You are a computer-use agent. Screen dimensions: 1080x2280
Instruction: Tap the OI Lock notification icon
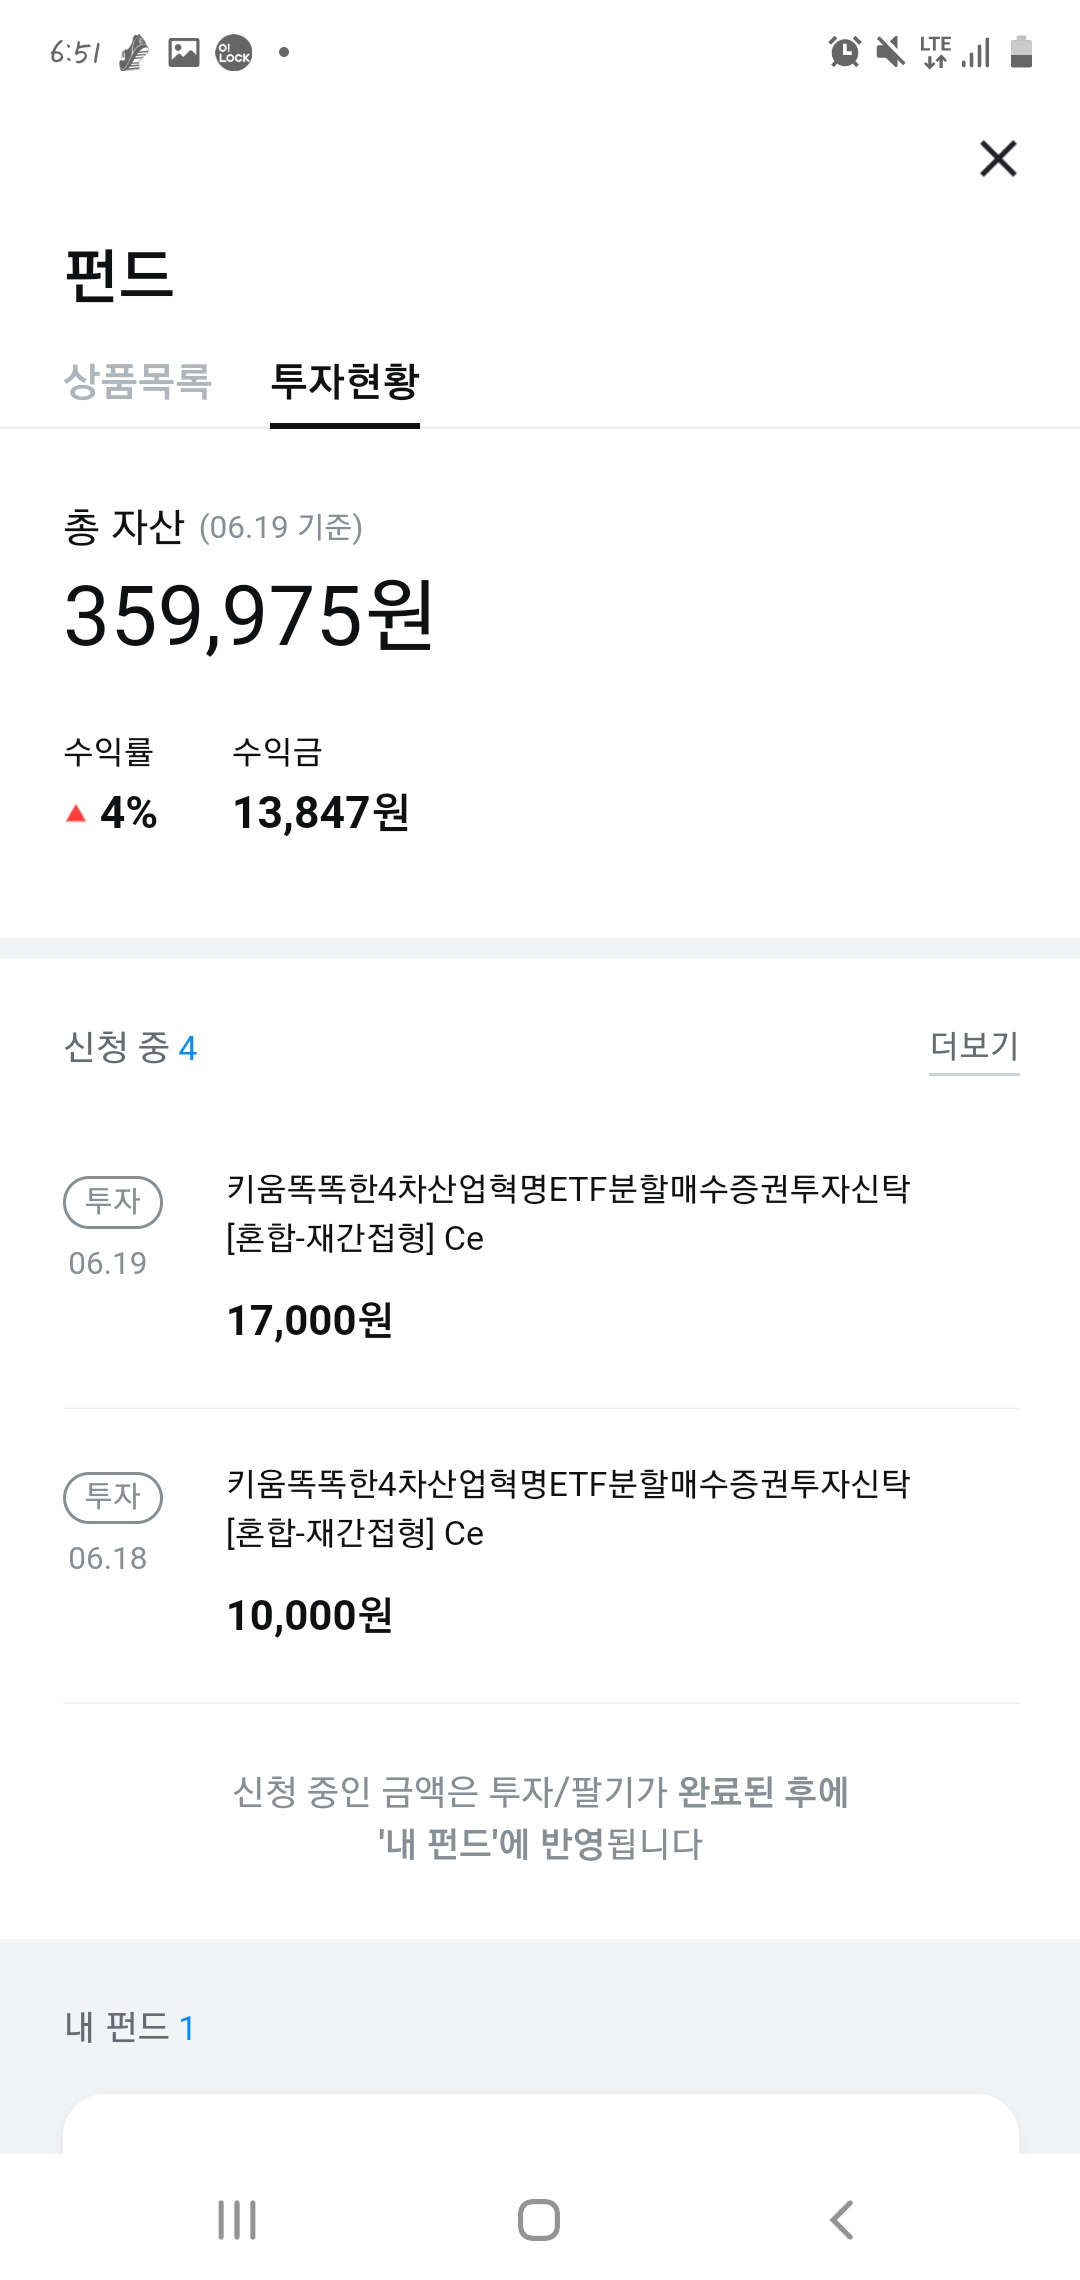(234, 52)
